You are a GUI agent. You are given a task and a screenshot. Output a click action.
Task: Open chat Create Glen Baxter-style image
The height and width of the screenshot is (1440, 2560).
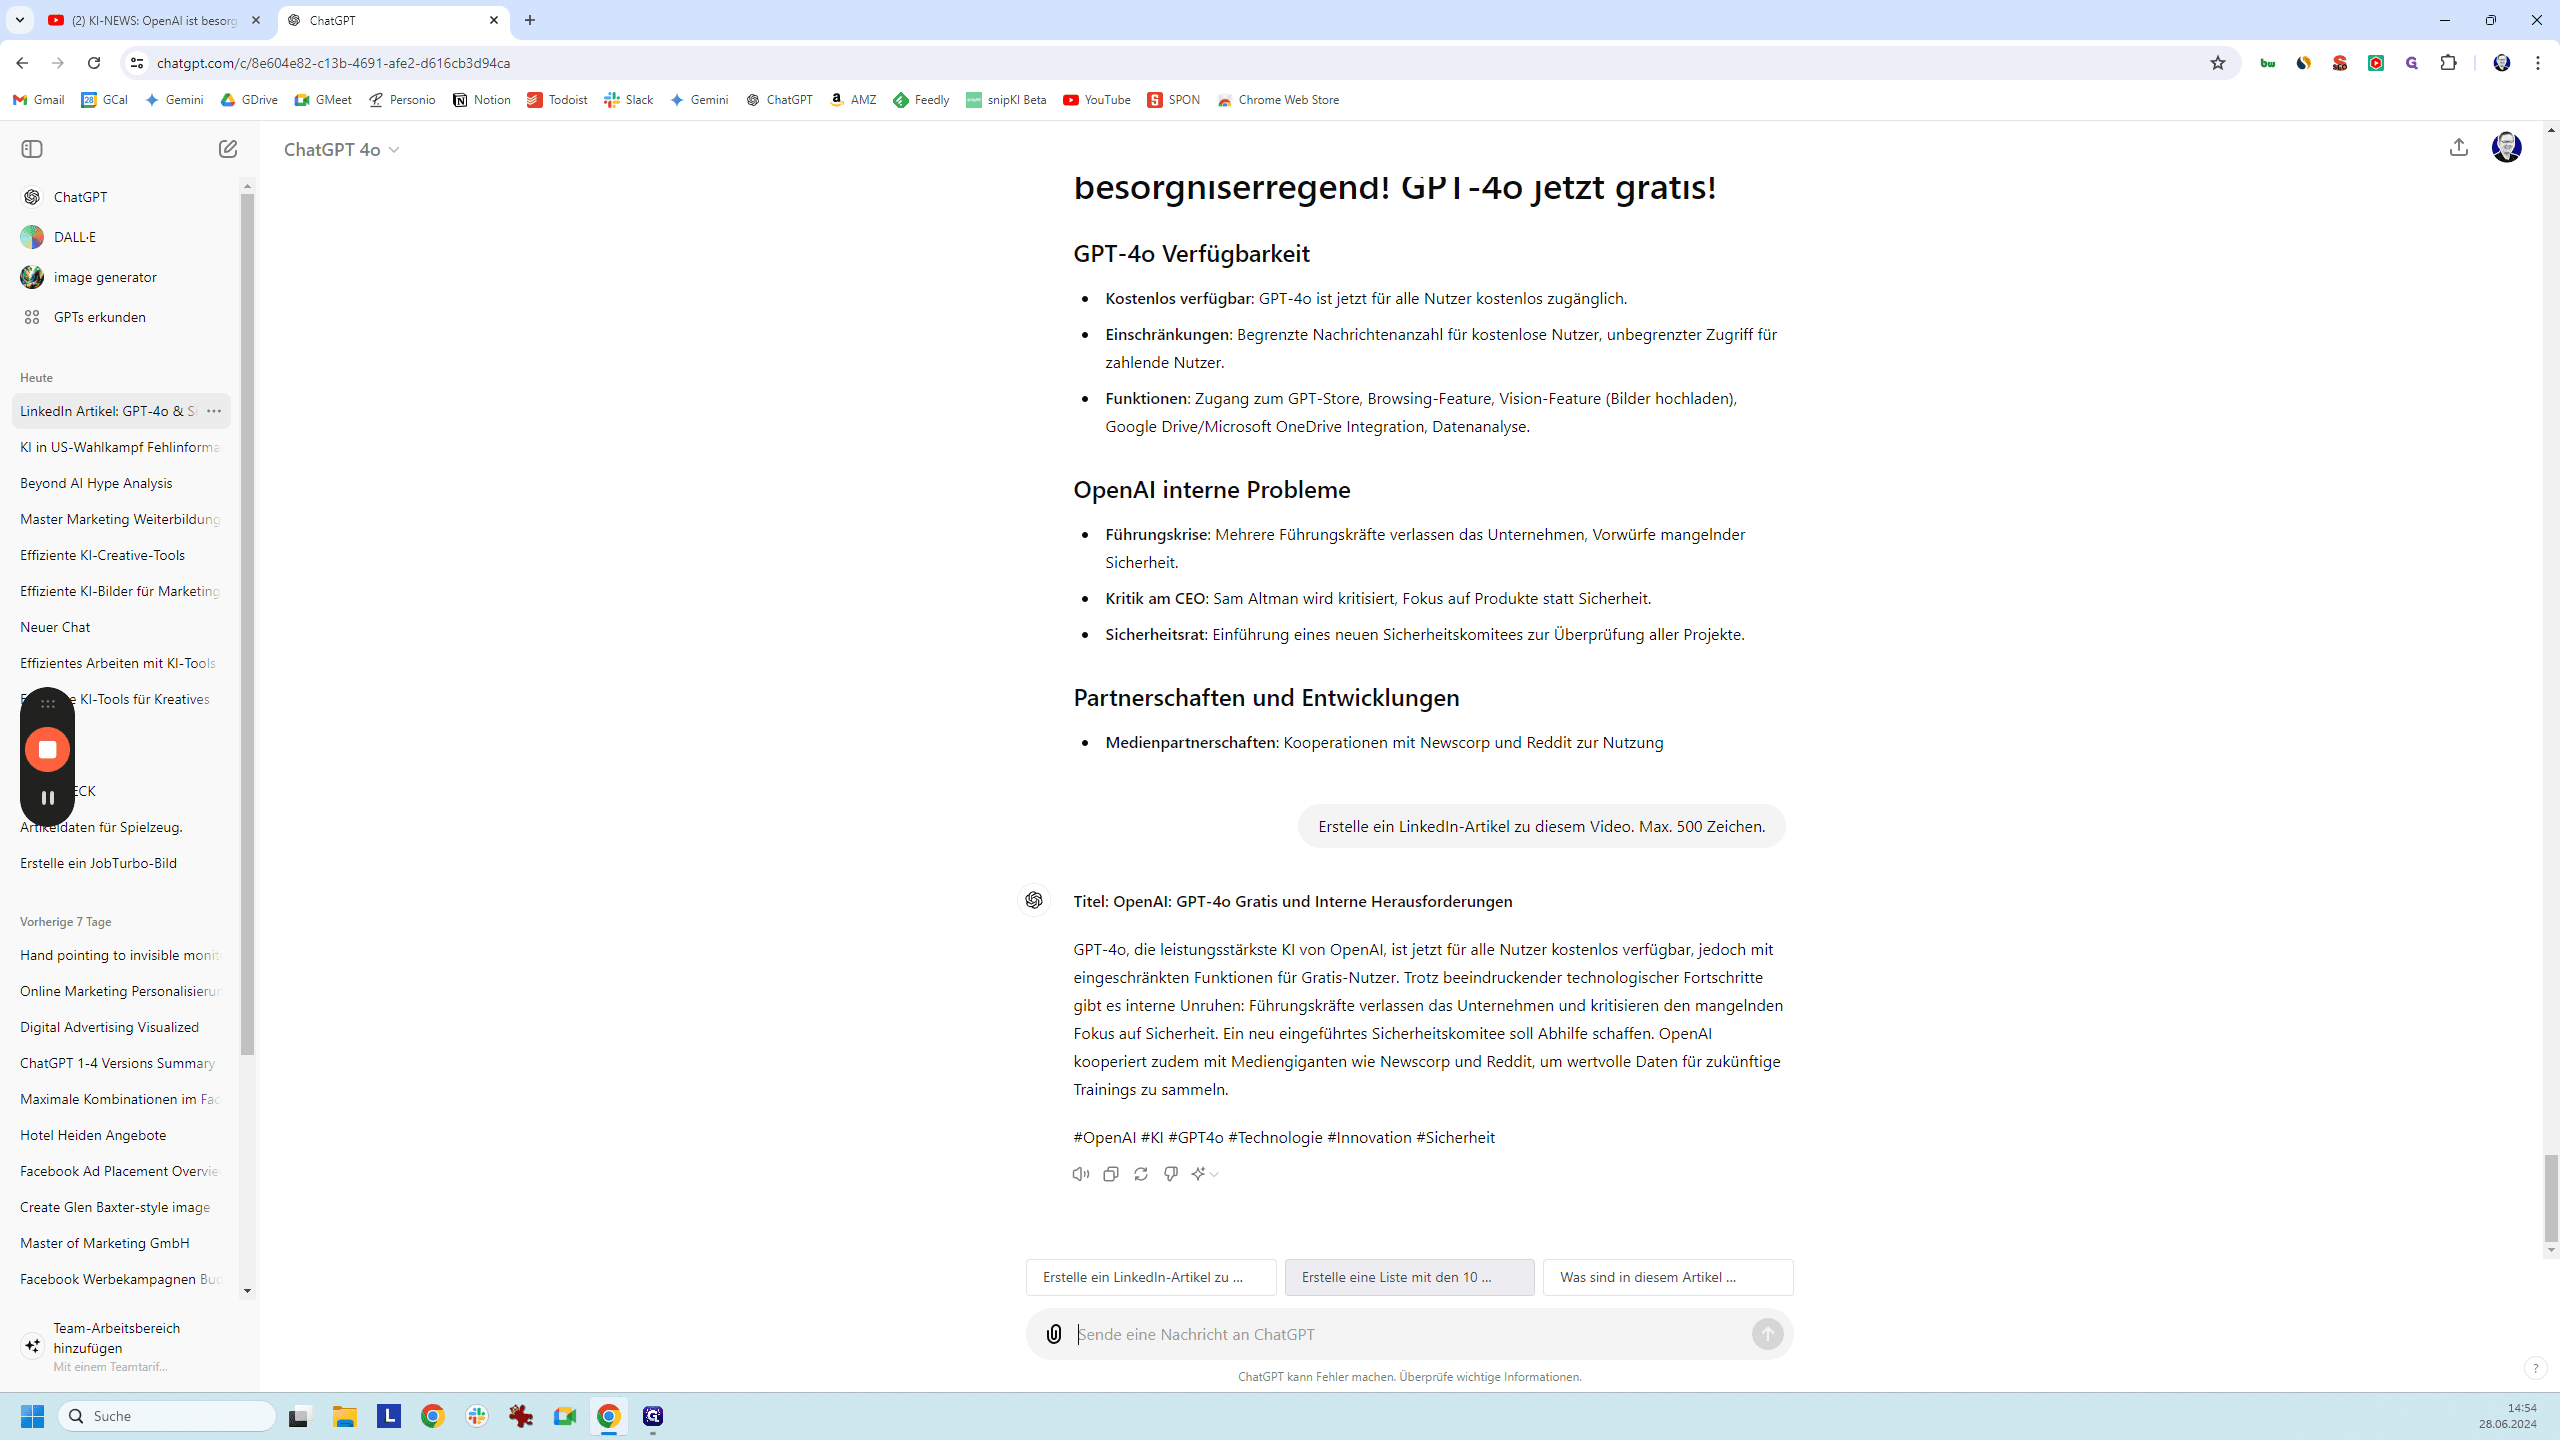click(121, 1207)
